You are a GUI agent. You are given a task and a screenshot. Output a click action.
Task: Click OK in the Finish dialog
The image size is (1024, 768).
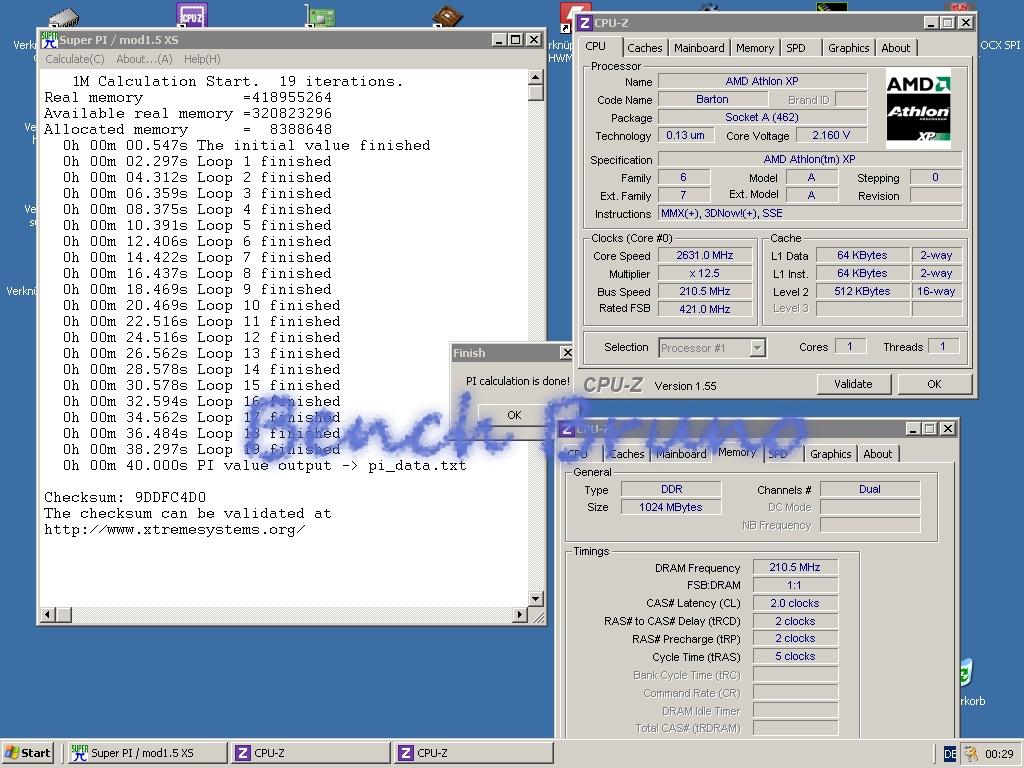(x=514, y=415)
